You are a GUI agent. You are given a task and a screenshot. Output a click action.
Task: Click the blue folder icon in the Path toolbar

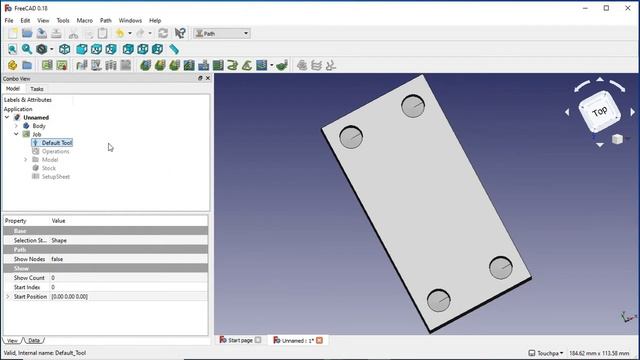[x=27, y=65]
